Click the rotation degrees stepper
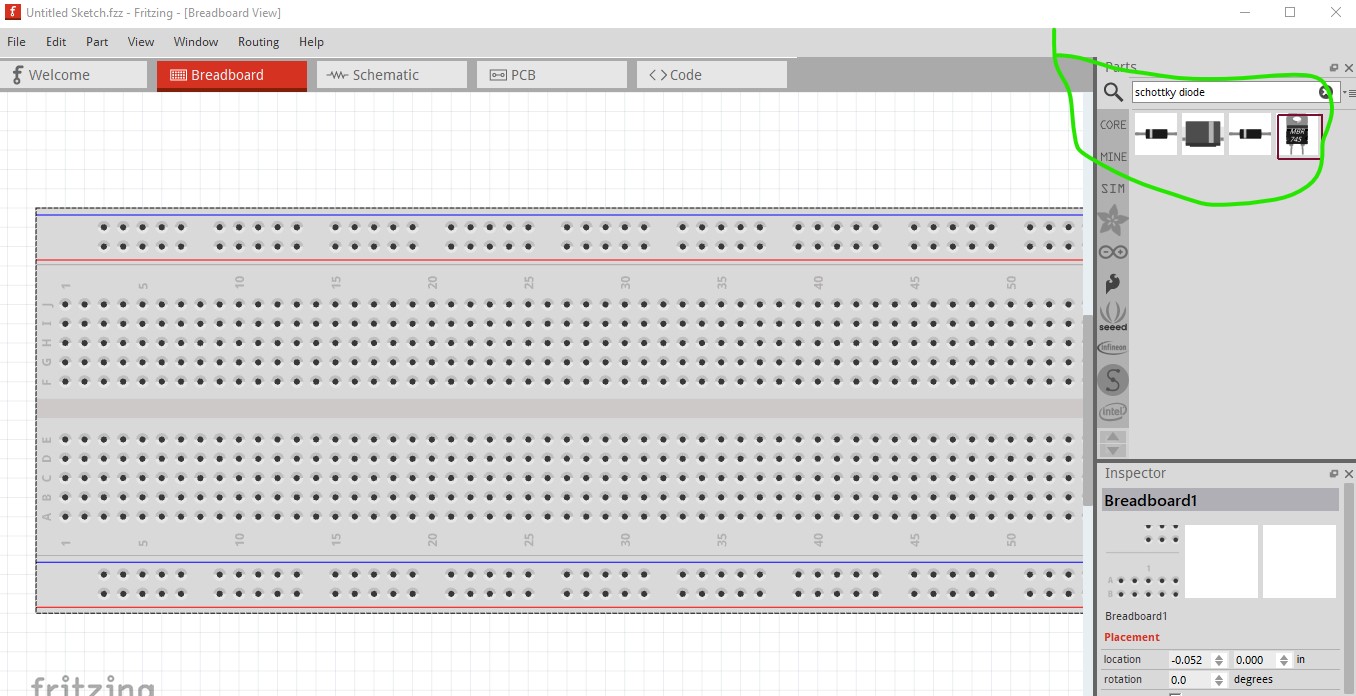Screen dimensions: 1356x696 click(1219, 680)
